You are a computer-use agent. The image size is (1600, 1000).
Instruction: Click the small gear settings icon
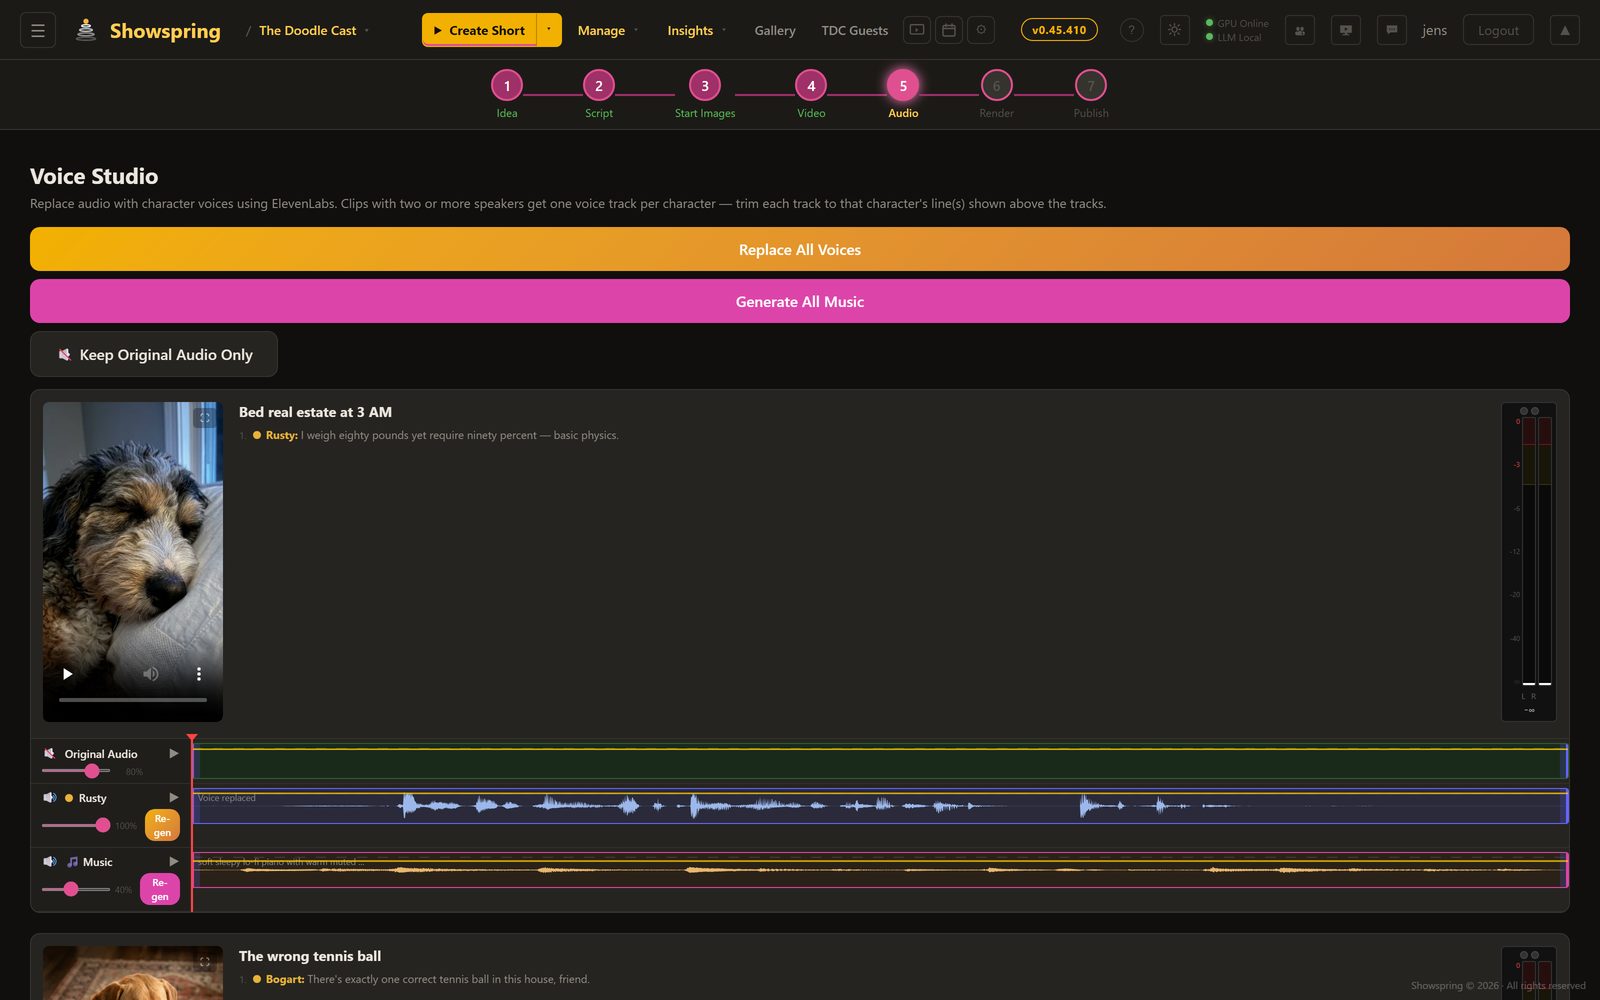click(x=981, y=30)
